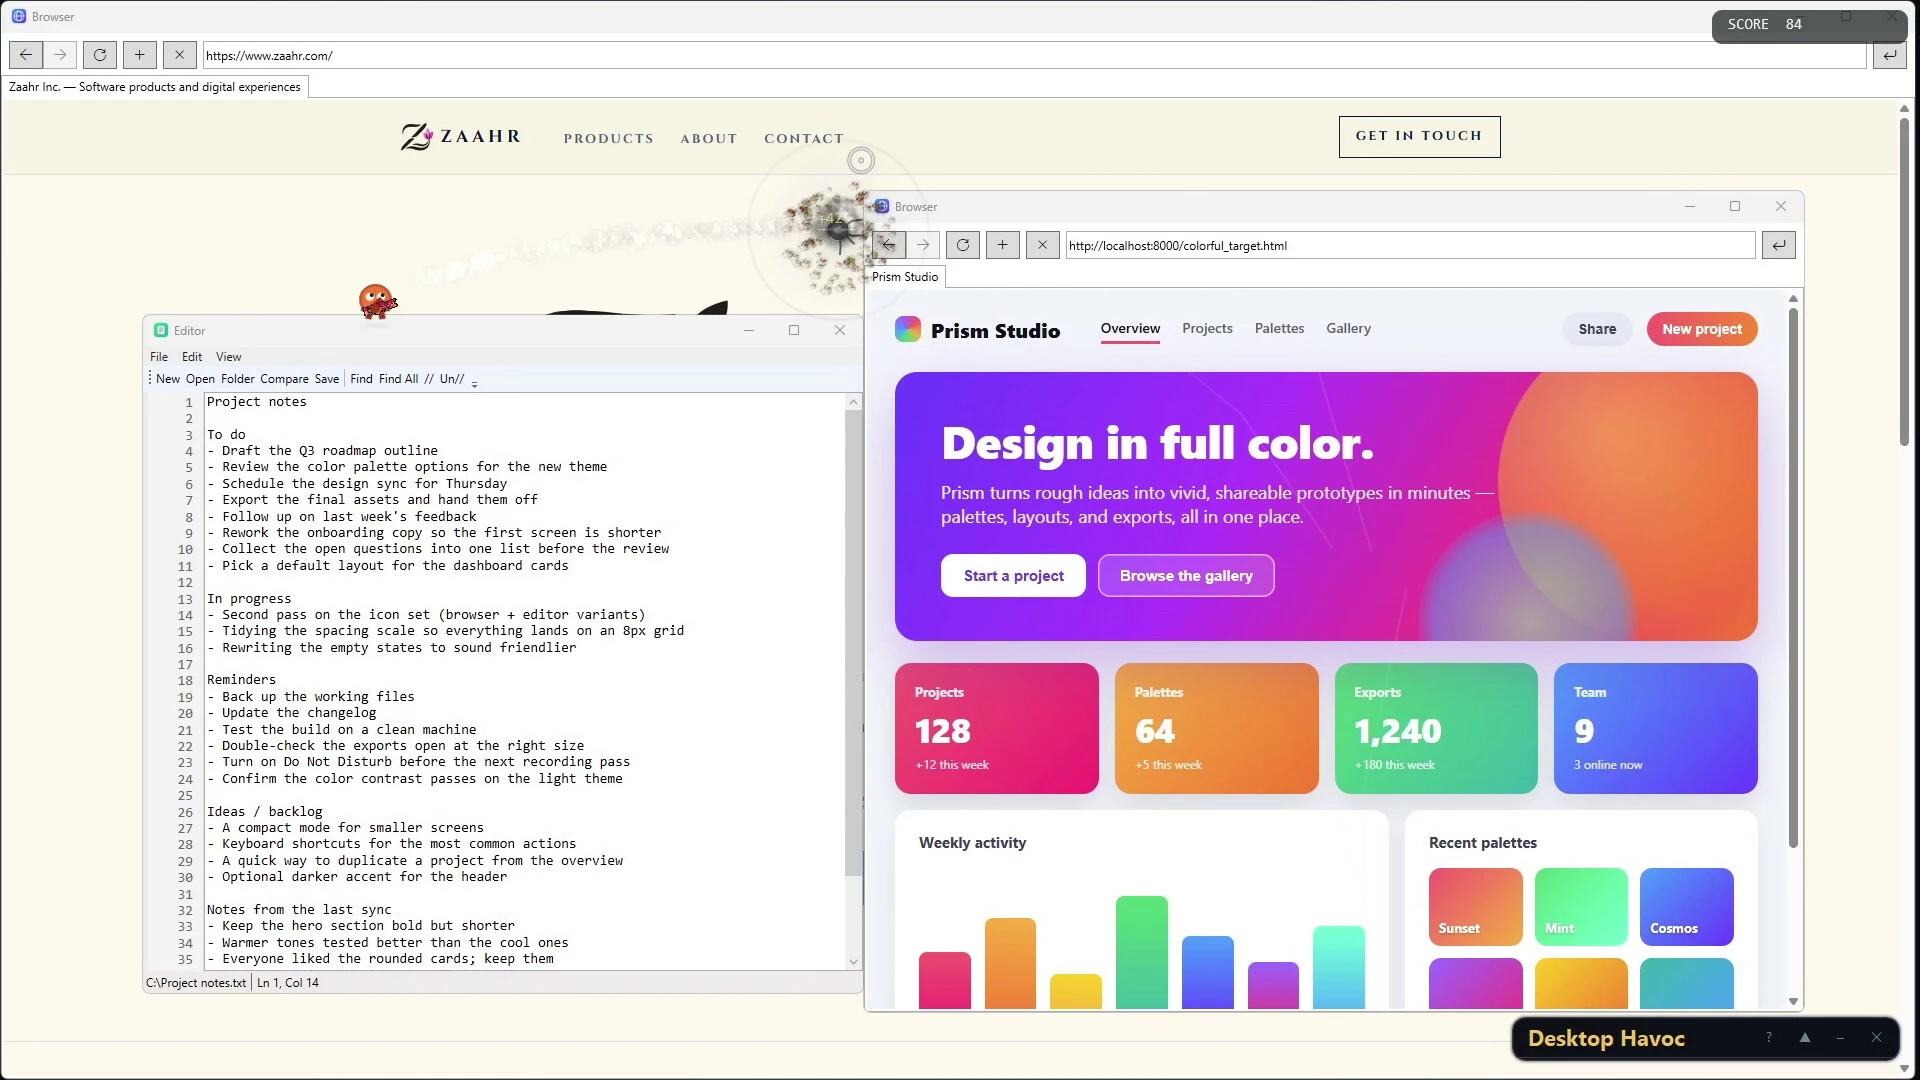Open the Editor File menu
The height and width of the screenshot is (1080, 1920).
click(x=159, y=357)
